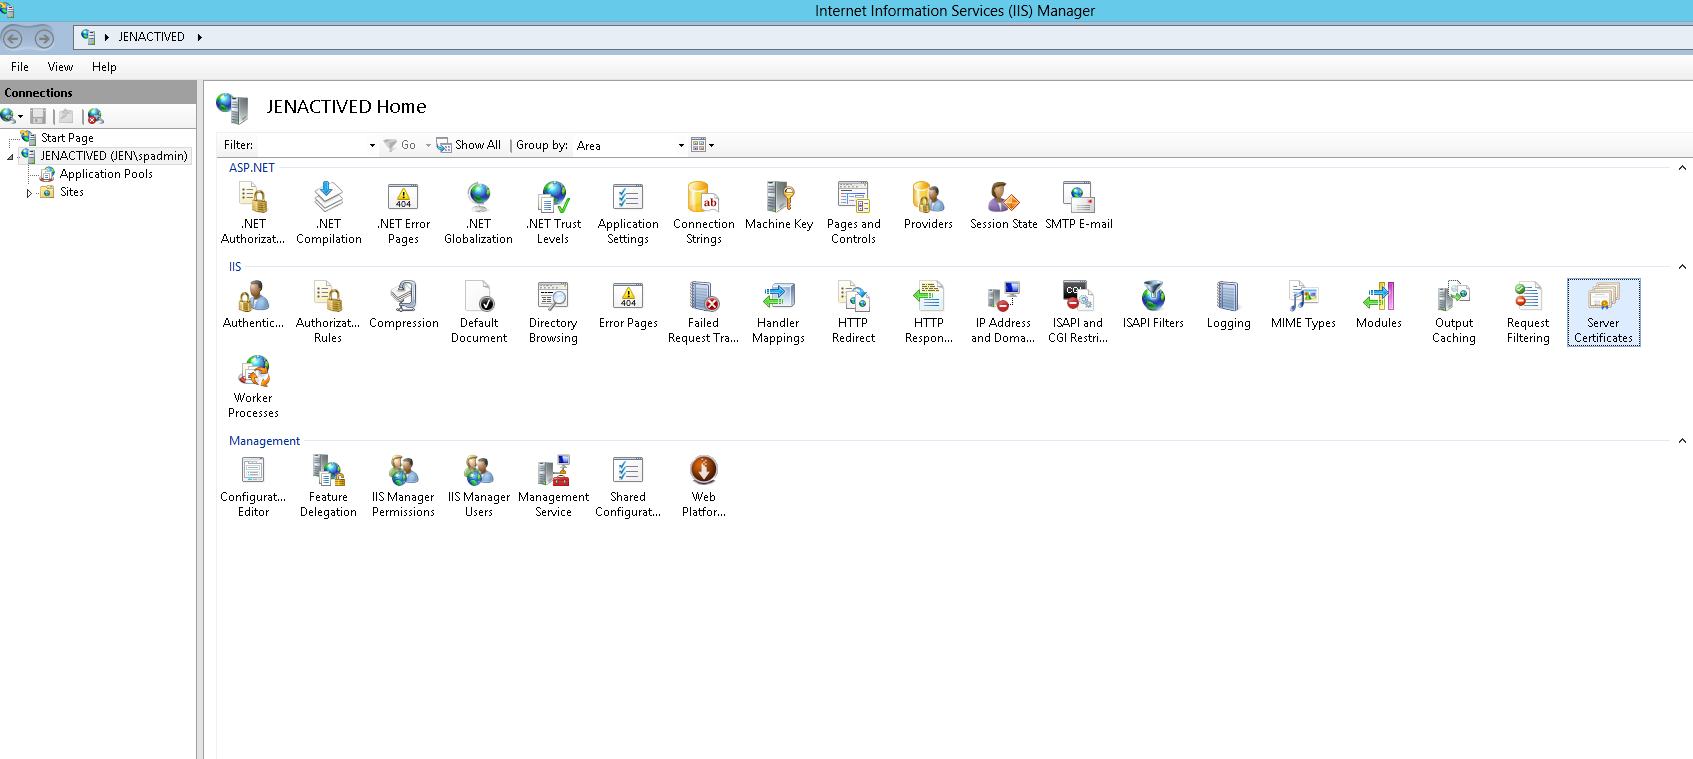Click JENACTIVED in address breadcrumb
Screen dimensions: 1693x759
151,37
